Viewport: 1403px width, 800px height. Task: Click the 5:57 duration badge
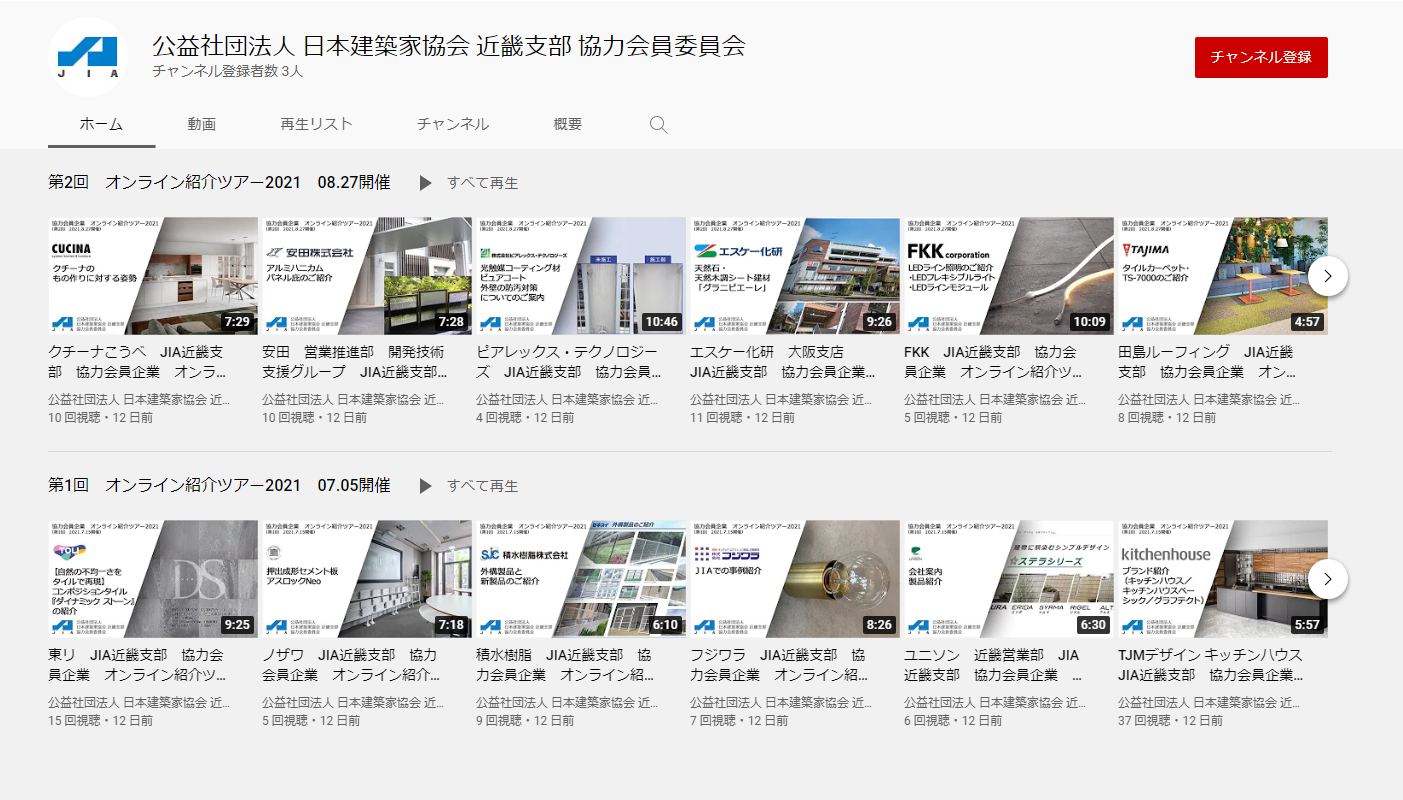pyautogui.click(x=1307, y=625)
